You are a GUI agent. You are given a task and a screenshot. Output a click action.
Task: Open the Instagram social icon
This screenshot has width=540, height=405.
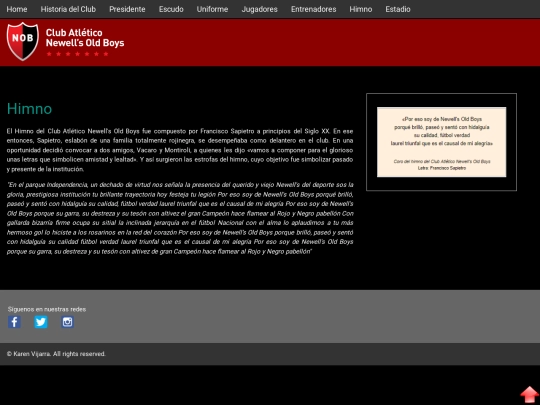click(x=68, y=322)
